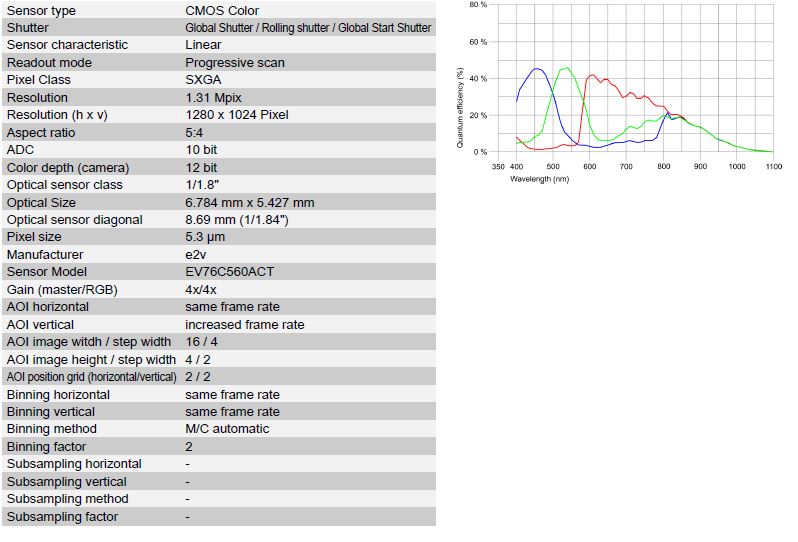Viewport: 798px width, 542px height.
Task: Click the '4x/4x' gain value
Action: coord(201,290)
